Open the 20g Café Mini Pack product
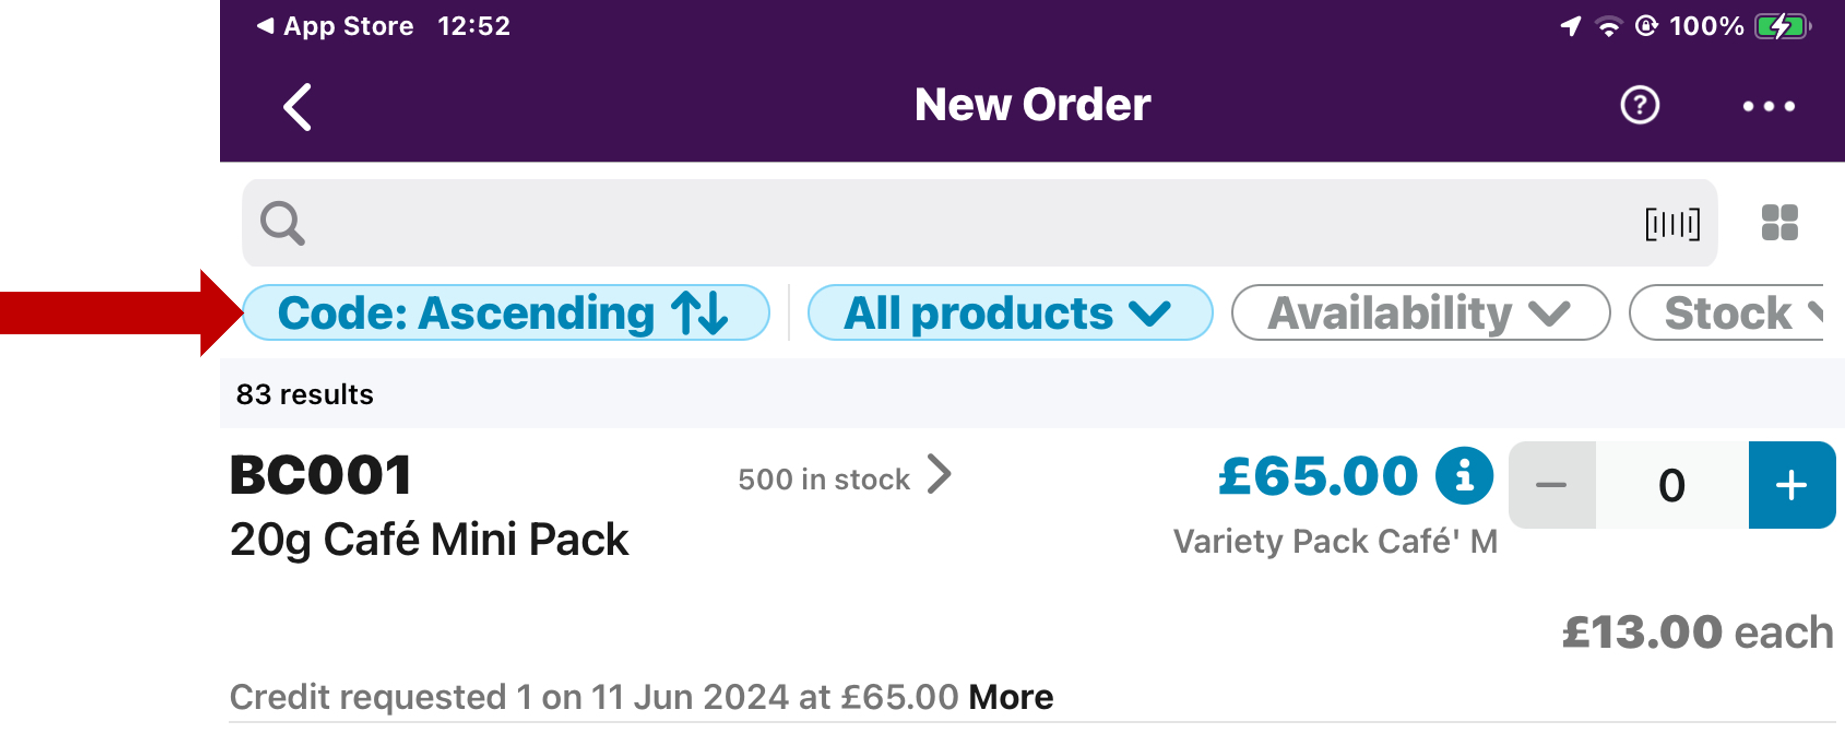Viewport: 1845px width, 736px height. coord(429,540)
